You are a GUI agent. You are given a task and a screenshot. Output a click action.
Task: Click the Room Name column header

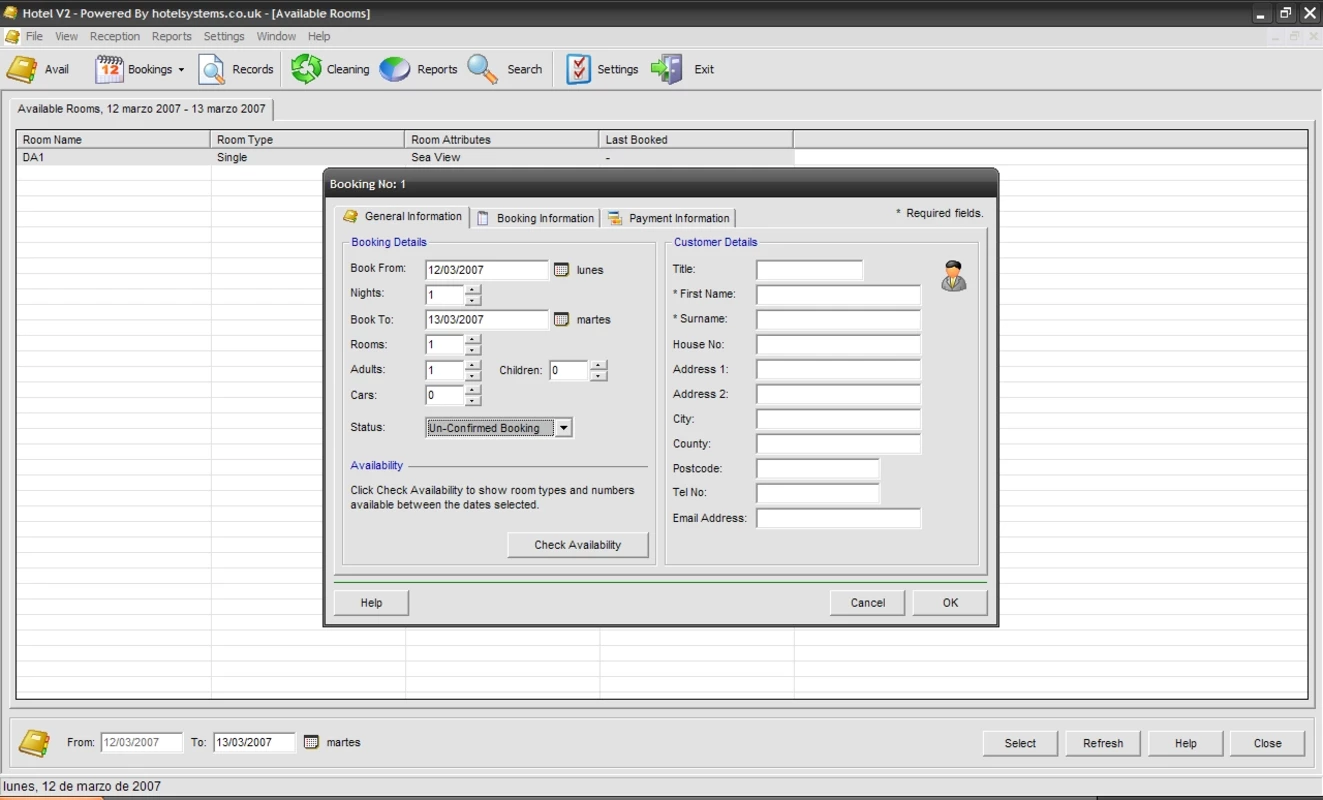[x=113, y=140]
